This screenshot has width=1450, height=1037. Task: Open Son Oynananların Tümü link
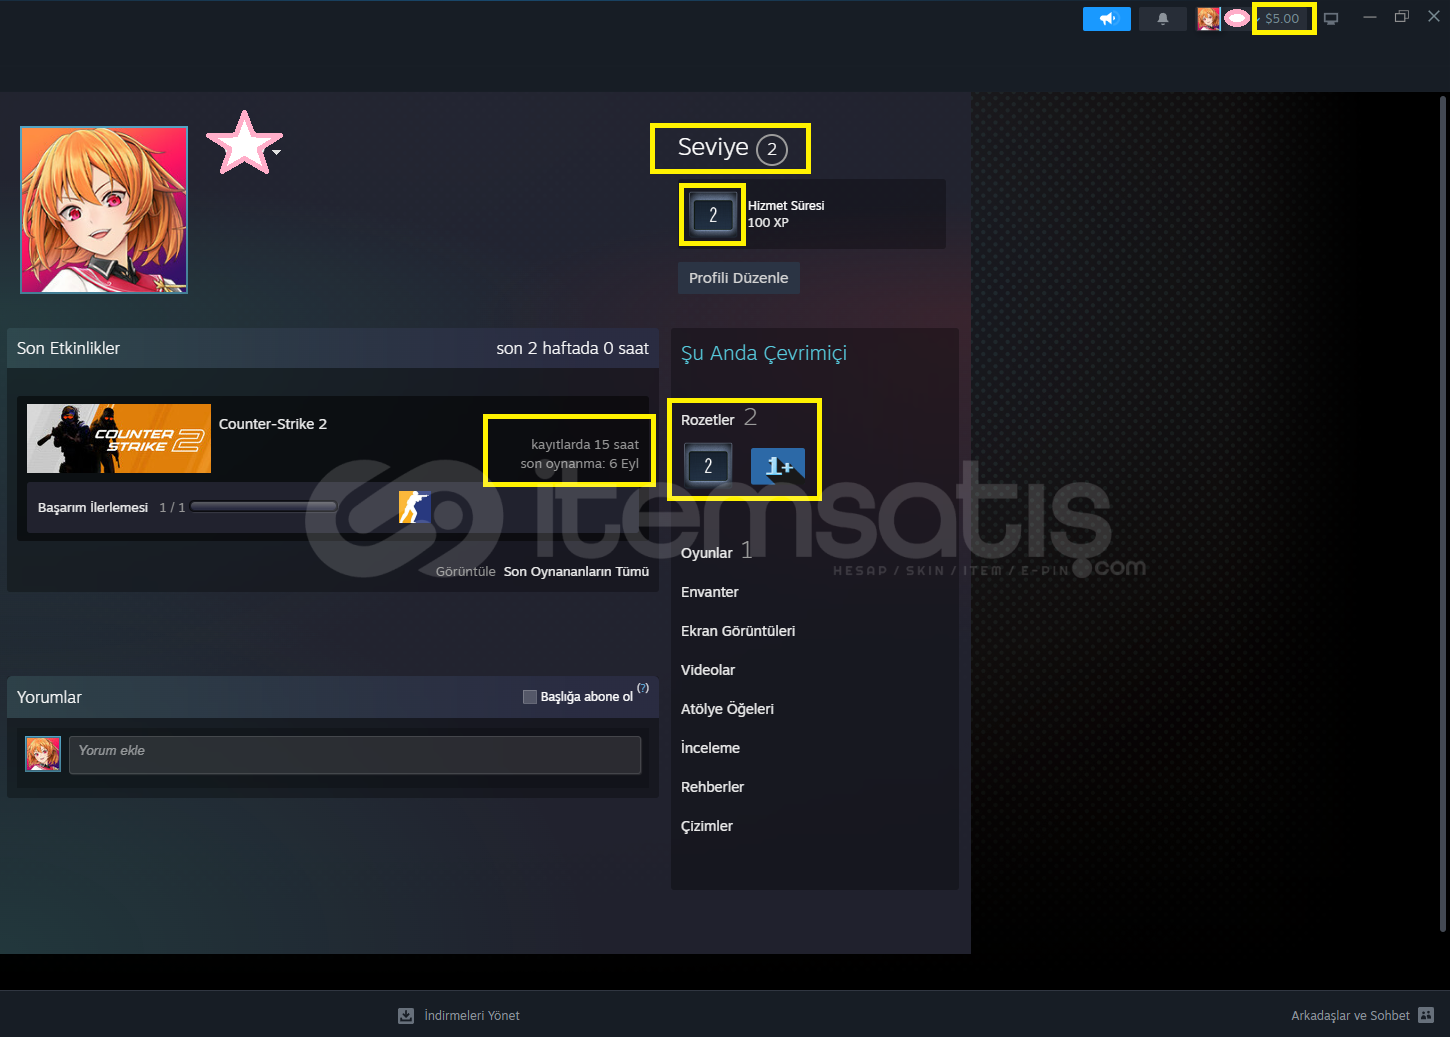tap(576, 572)
